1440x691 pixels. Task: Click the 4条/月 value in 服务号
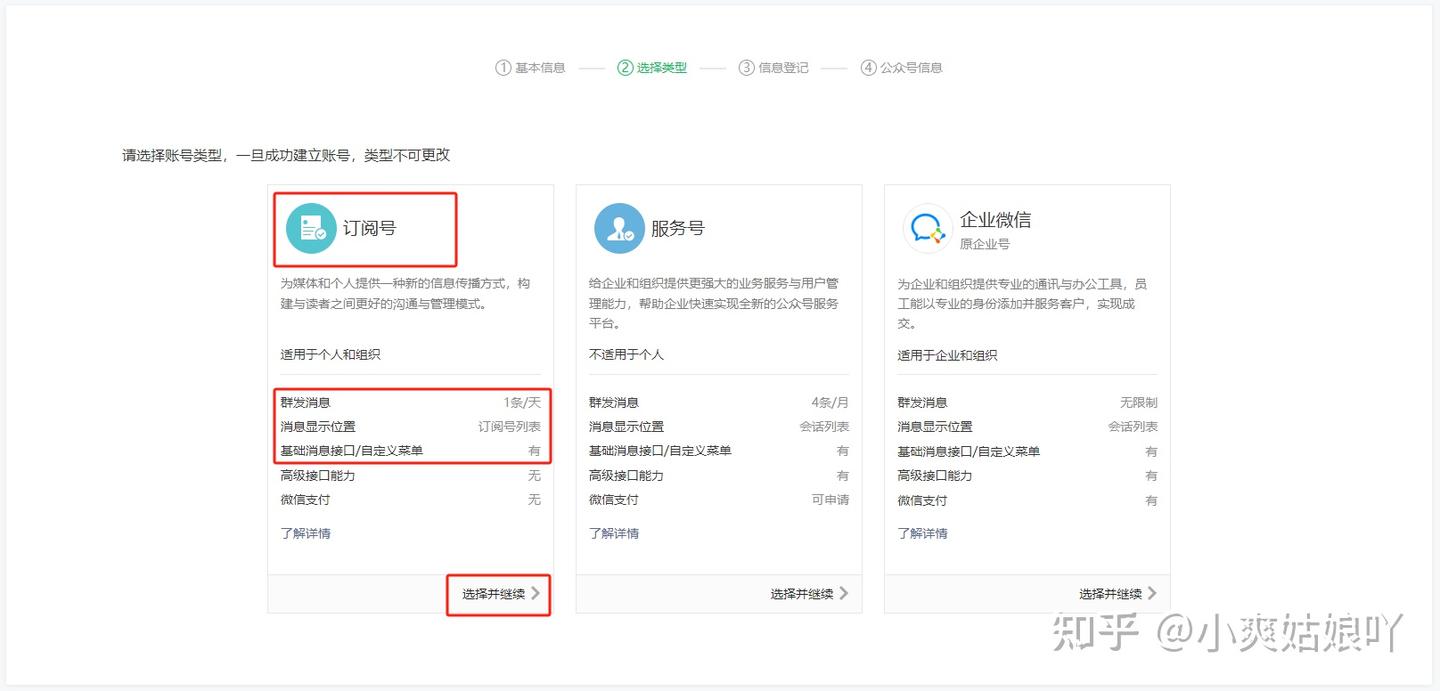point(830,402)
